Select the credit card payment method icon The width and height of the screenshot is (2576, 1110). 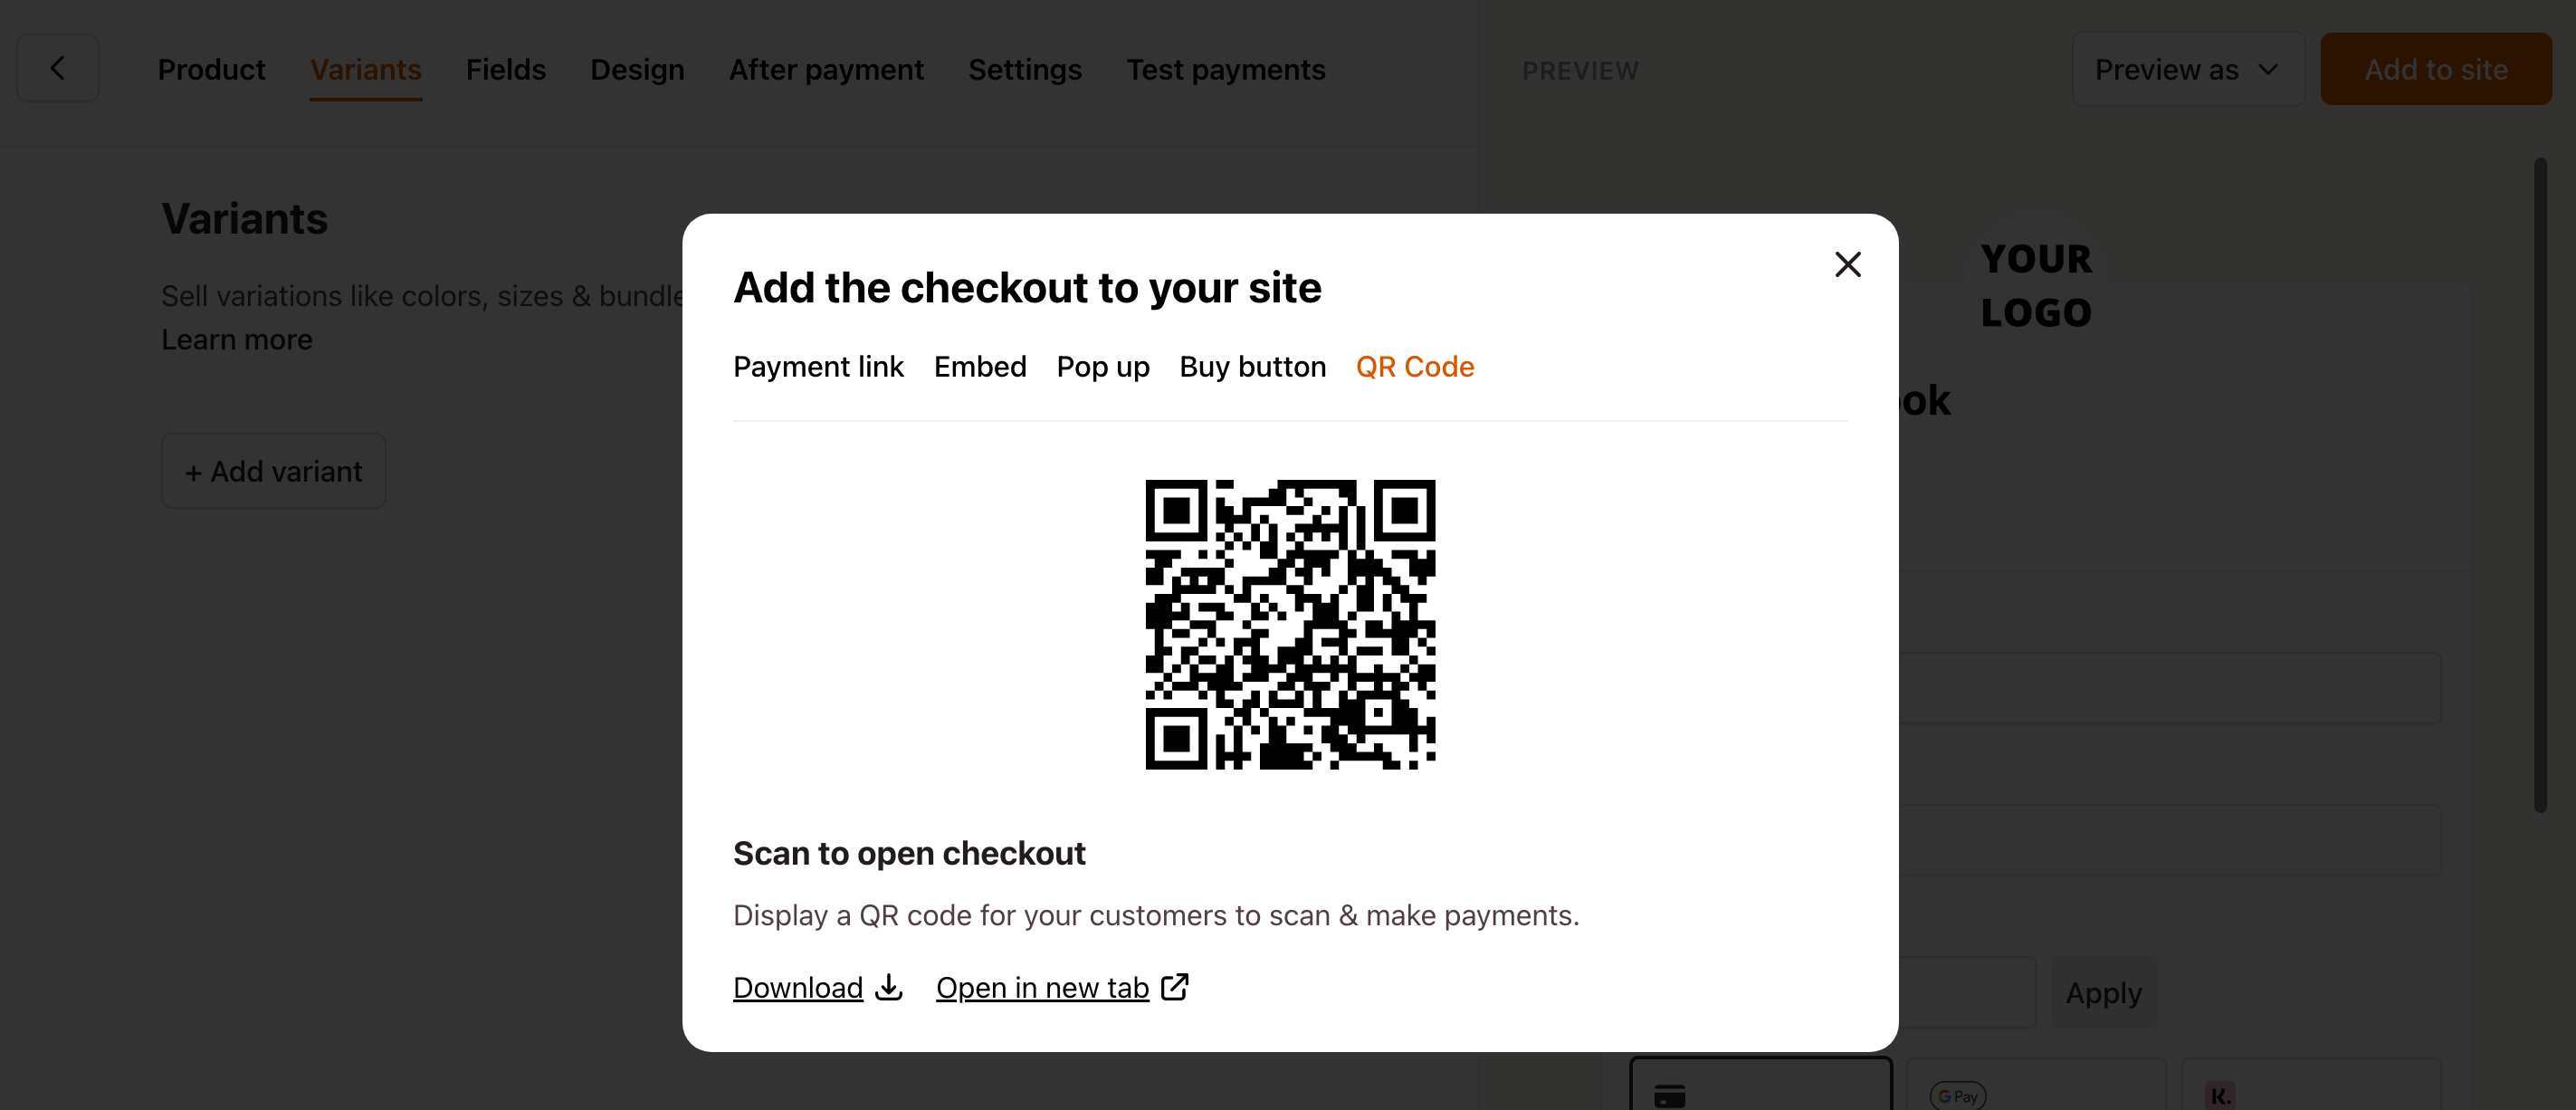(x=1669, y=1095)
